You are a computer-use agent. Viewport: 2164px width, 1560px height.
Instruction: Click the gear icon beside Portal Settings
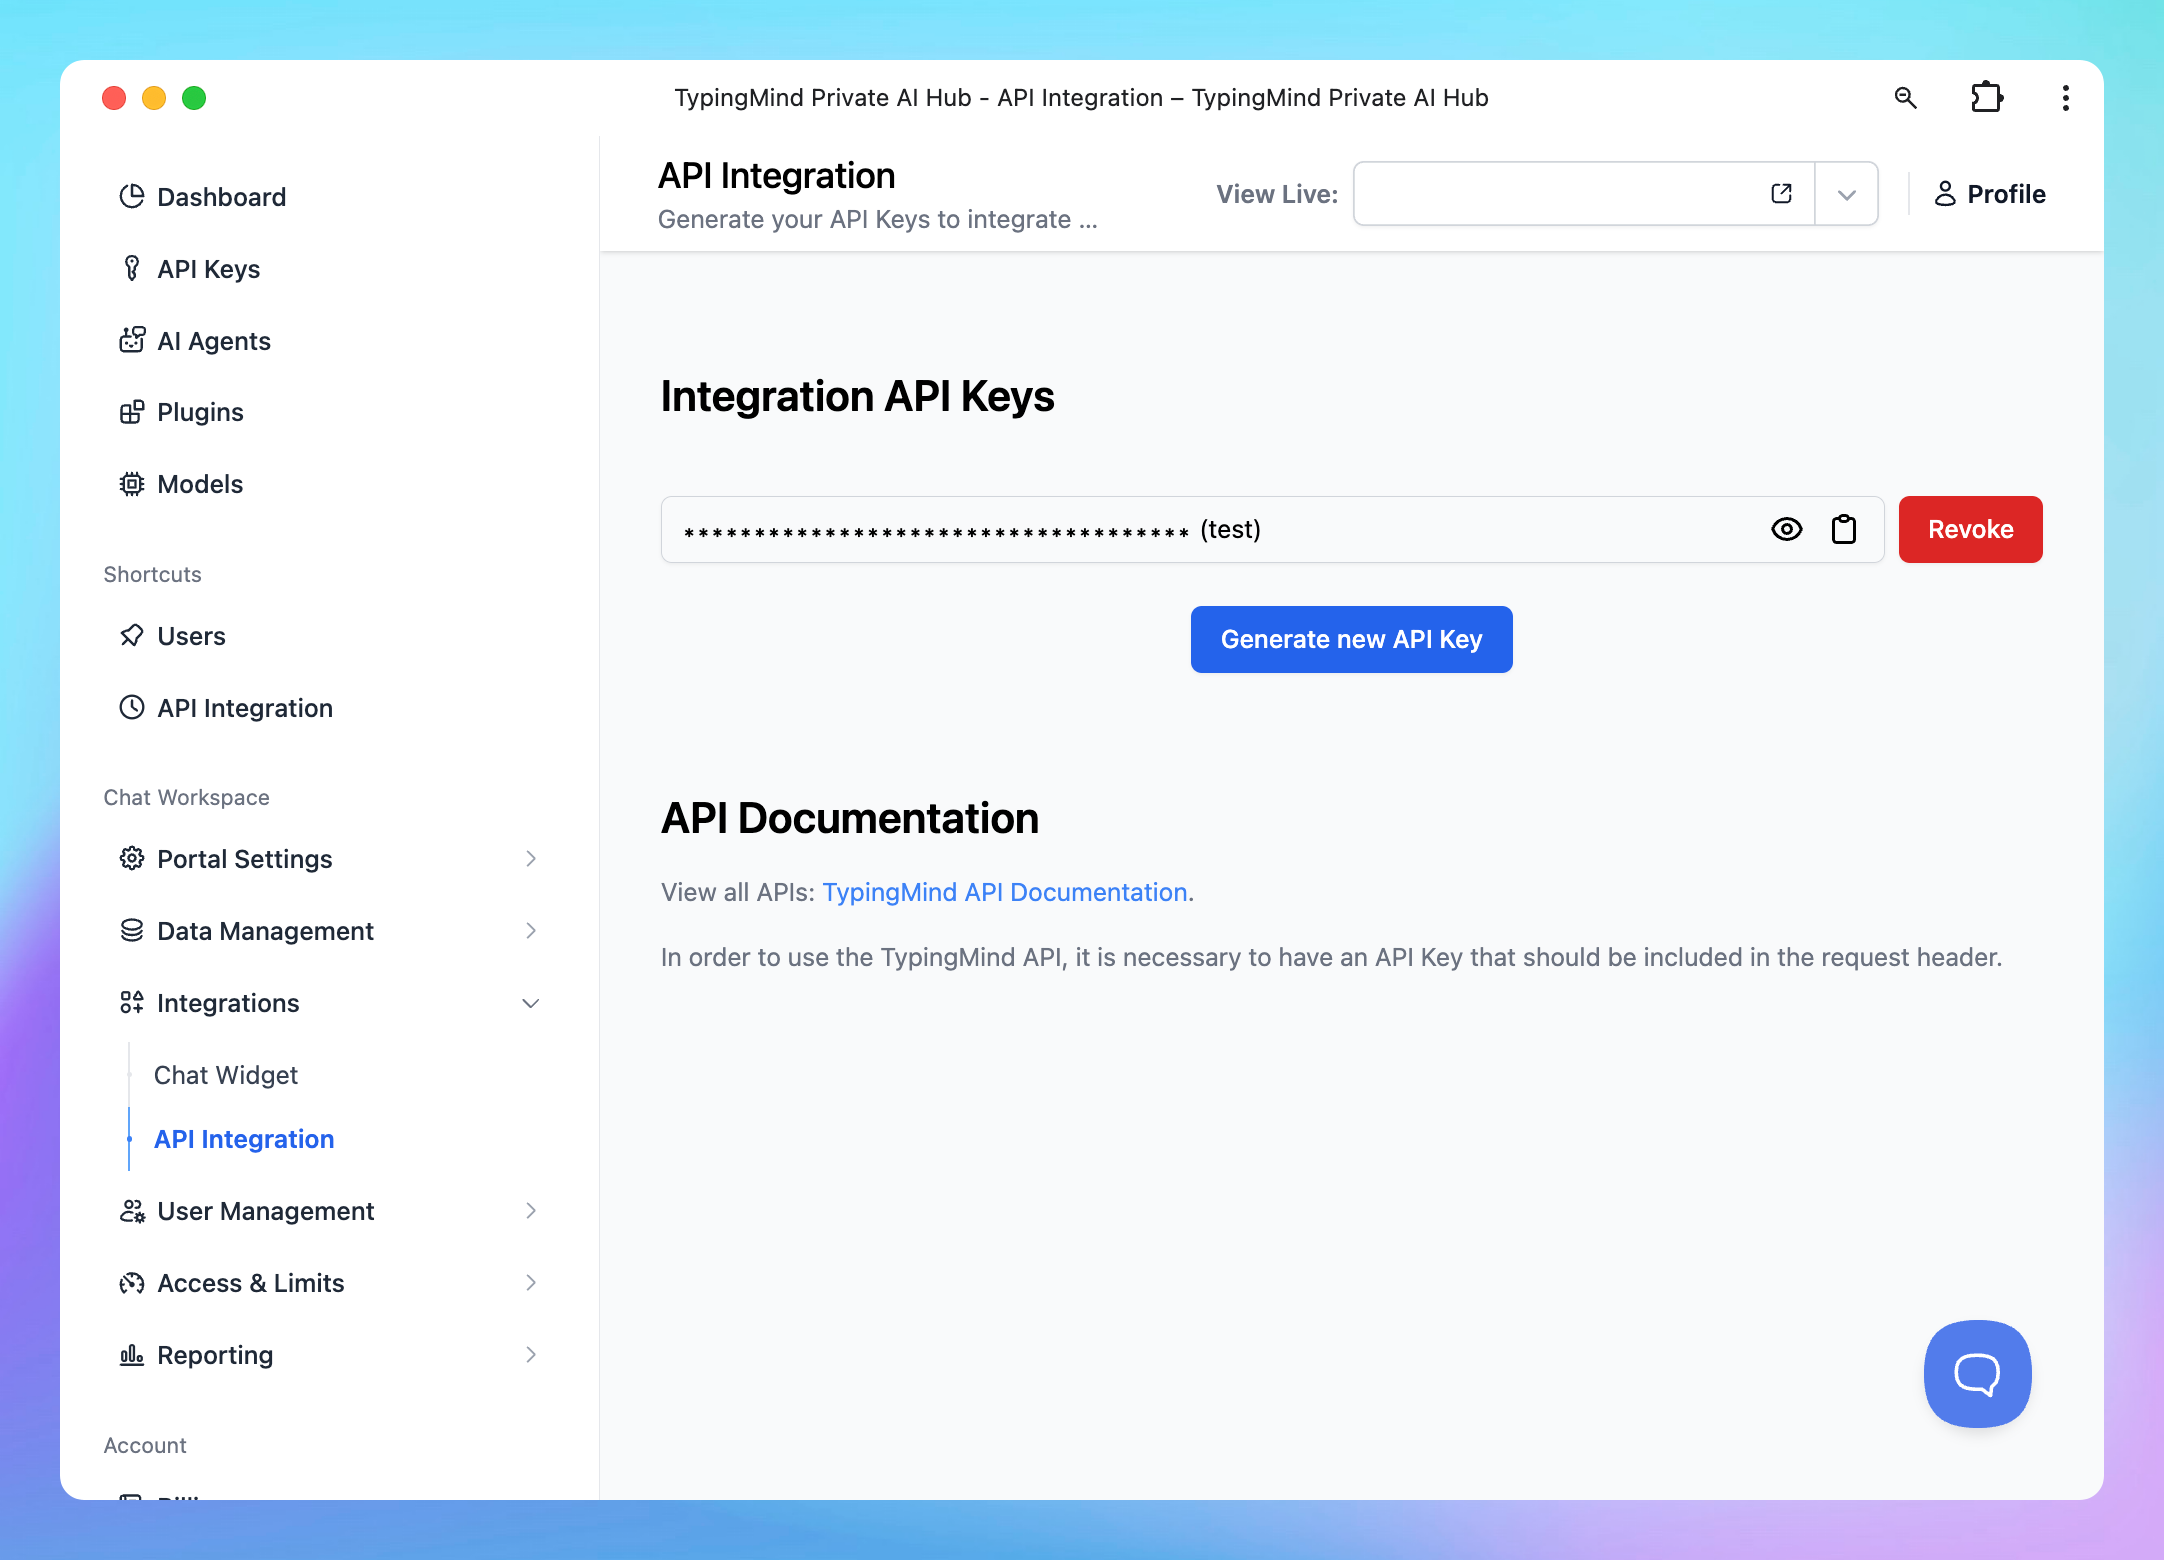tap(132, 858)
